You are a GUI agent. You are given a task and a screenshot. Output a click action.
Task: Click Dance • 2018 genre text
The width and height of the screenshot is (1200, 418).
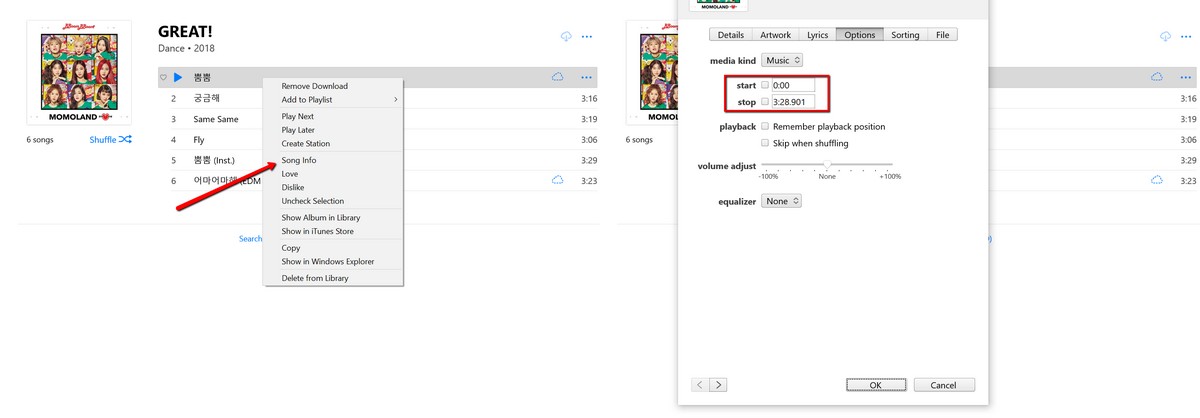pyautogui.click(x=186, y=48)
